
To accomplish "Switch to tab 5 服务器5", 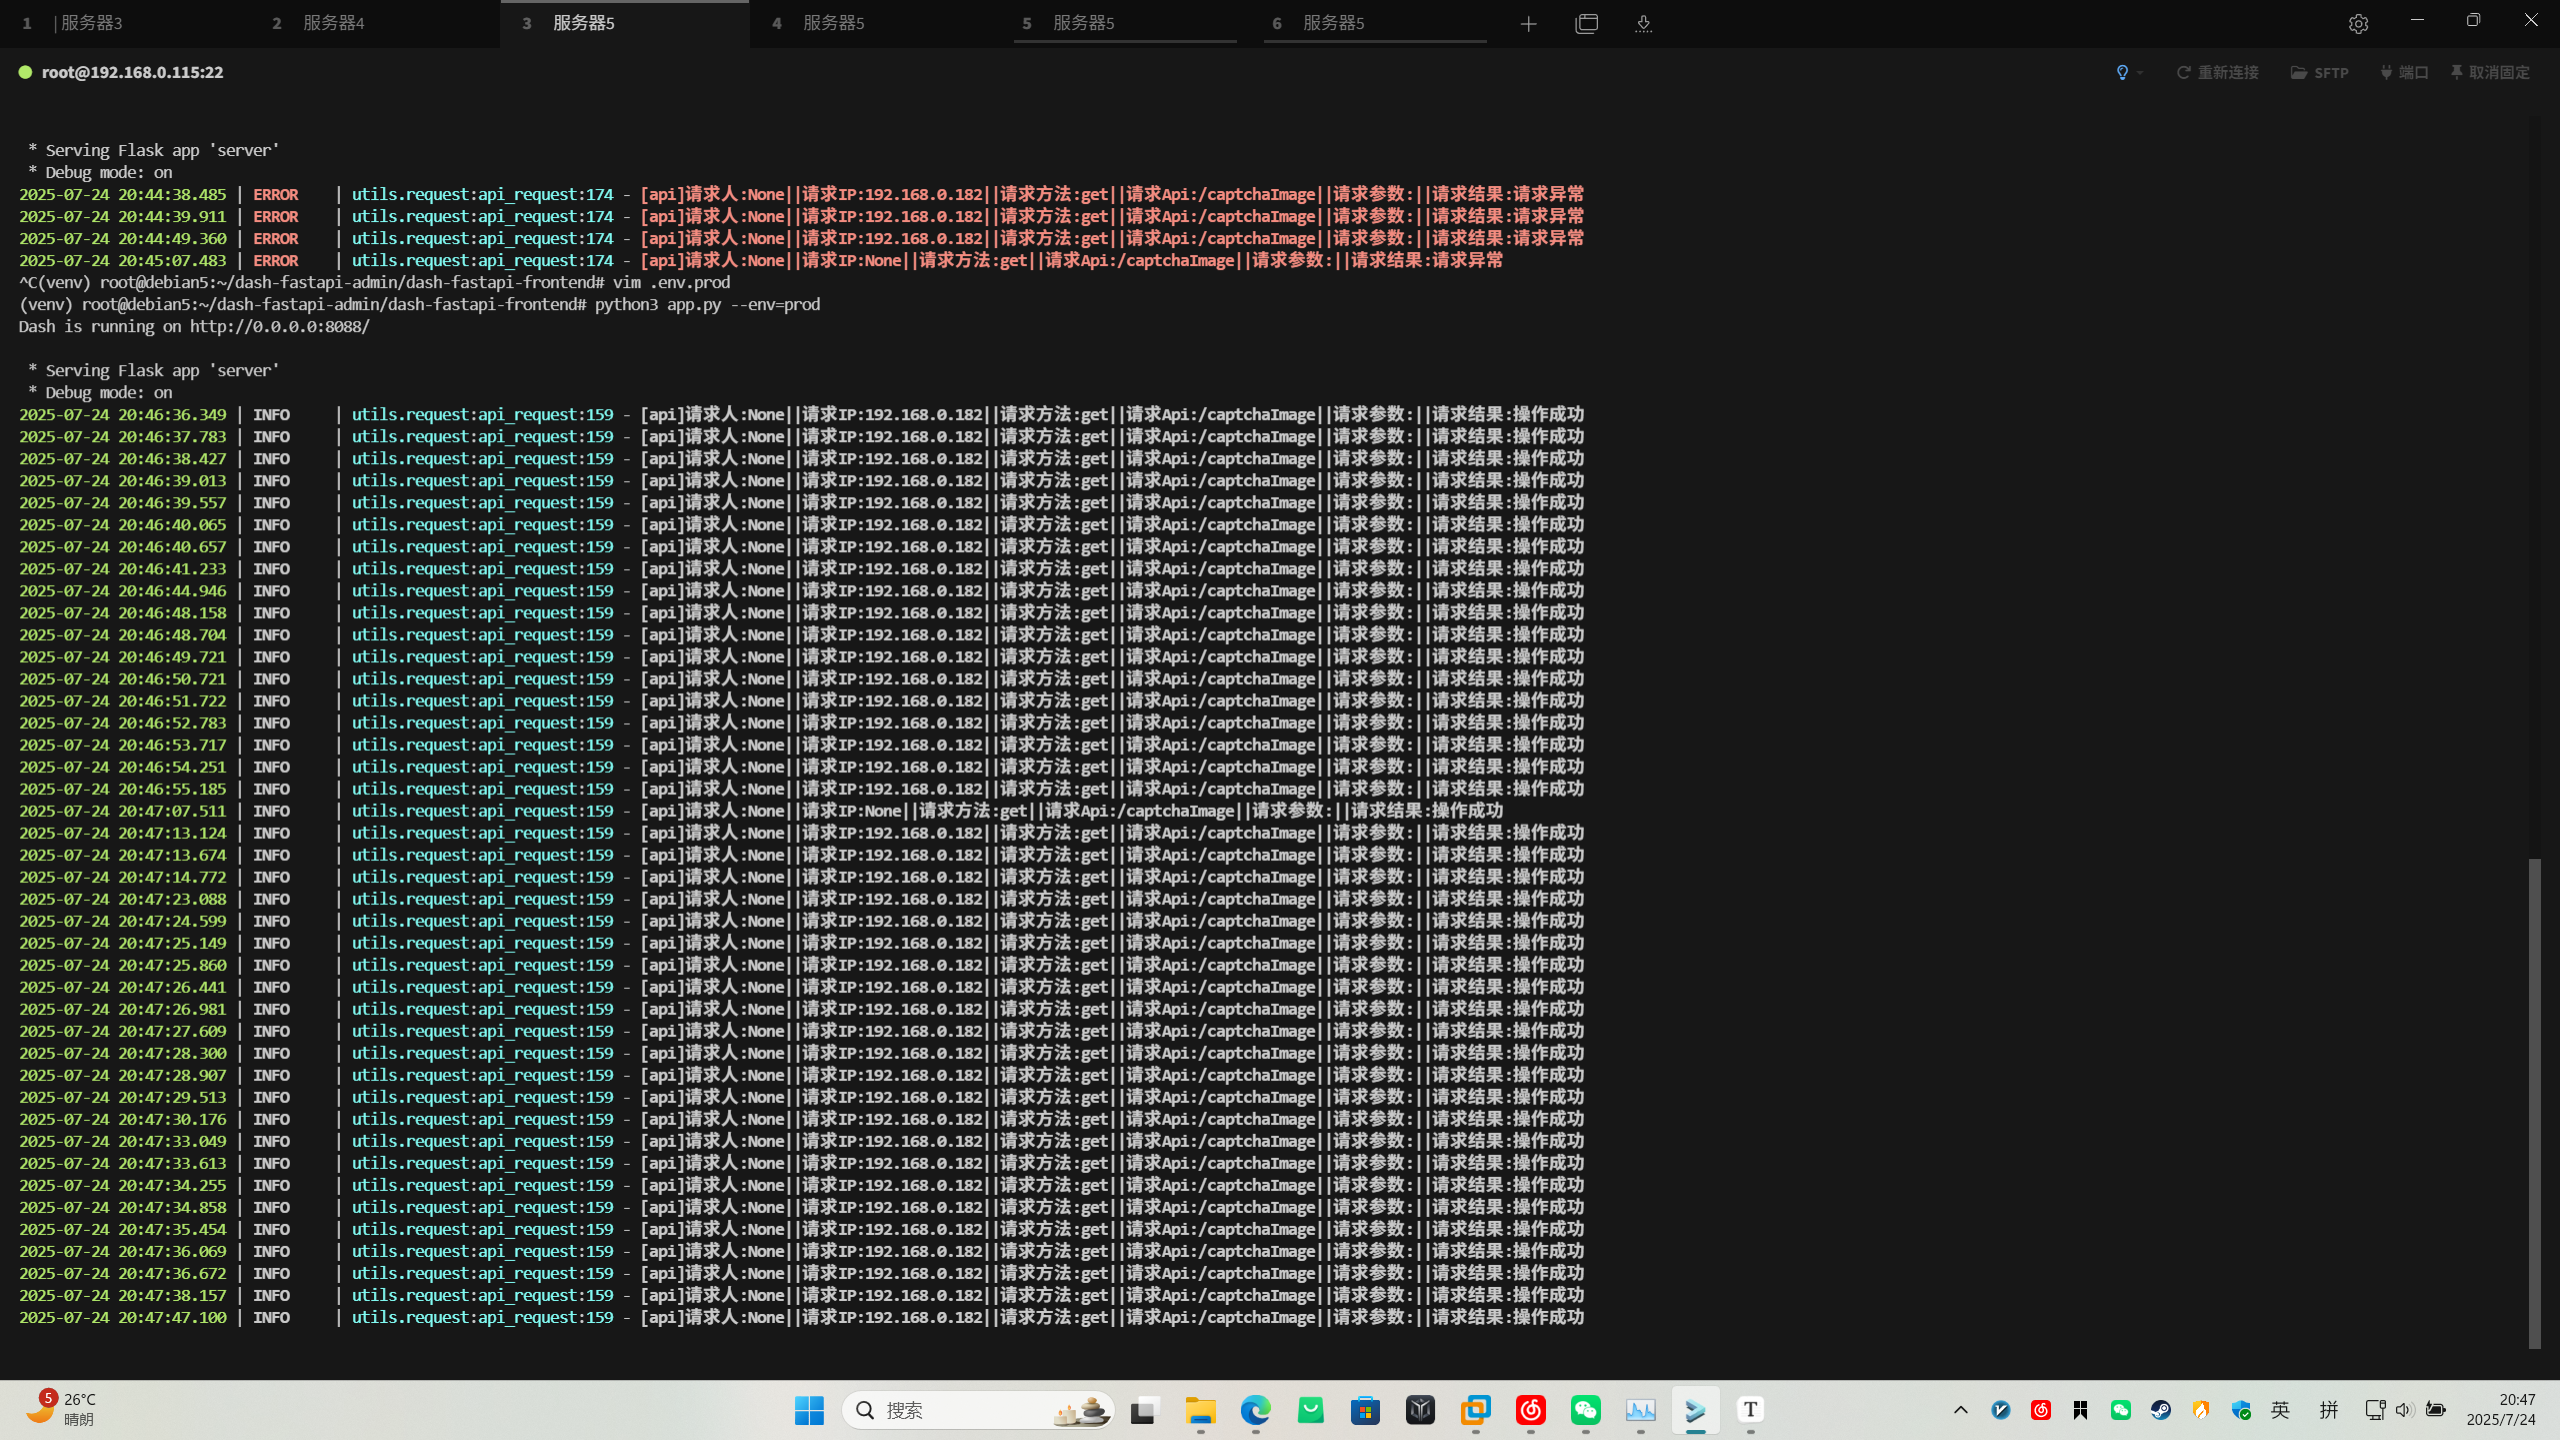I will (x=1125, y=23).
